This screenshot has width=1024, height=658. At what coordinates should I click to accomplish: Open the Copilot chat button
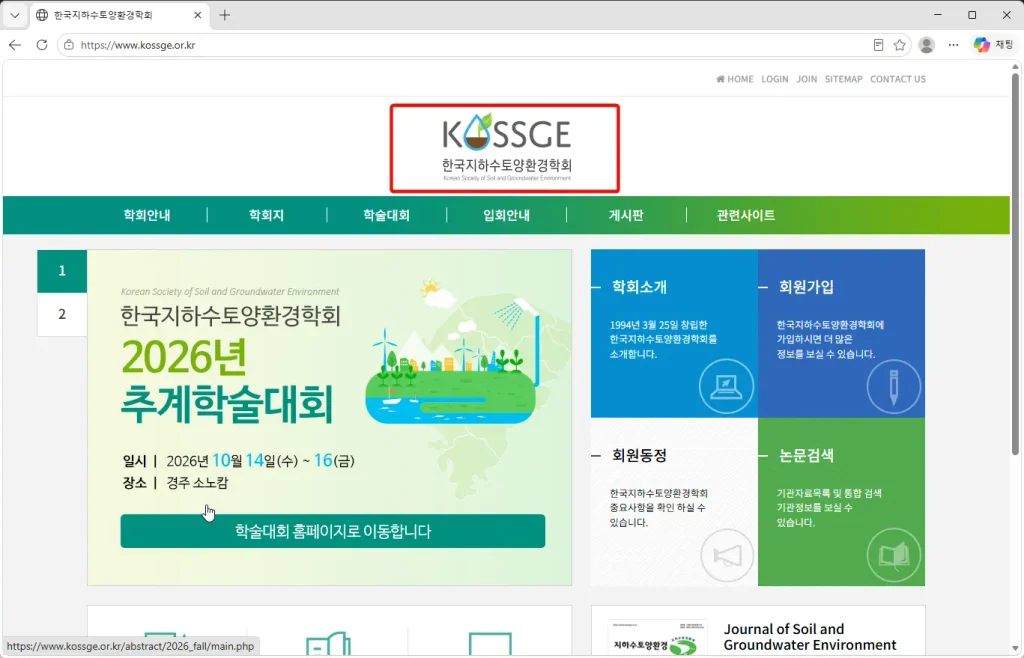point(993,45)
